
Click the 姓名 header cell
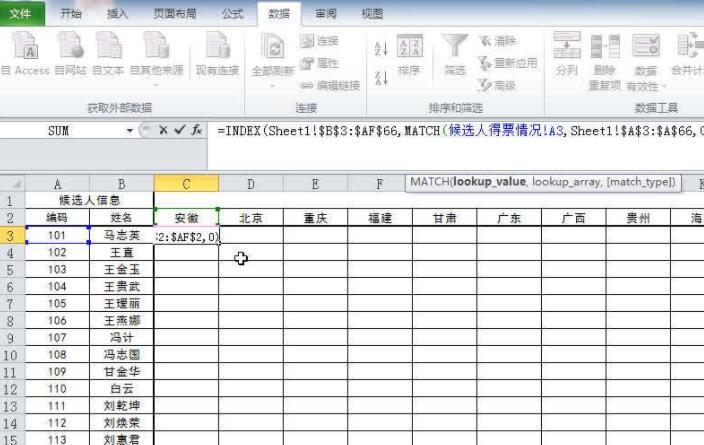[x=121, y=218]
